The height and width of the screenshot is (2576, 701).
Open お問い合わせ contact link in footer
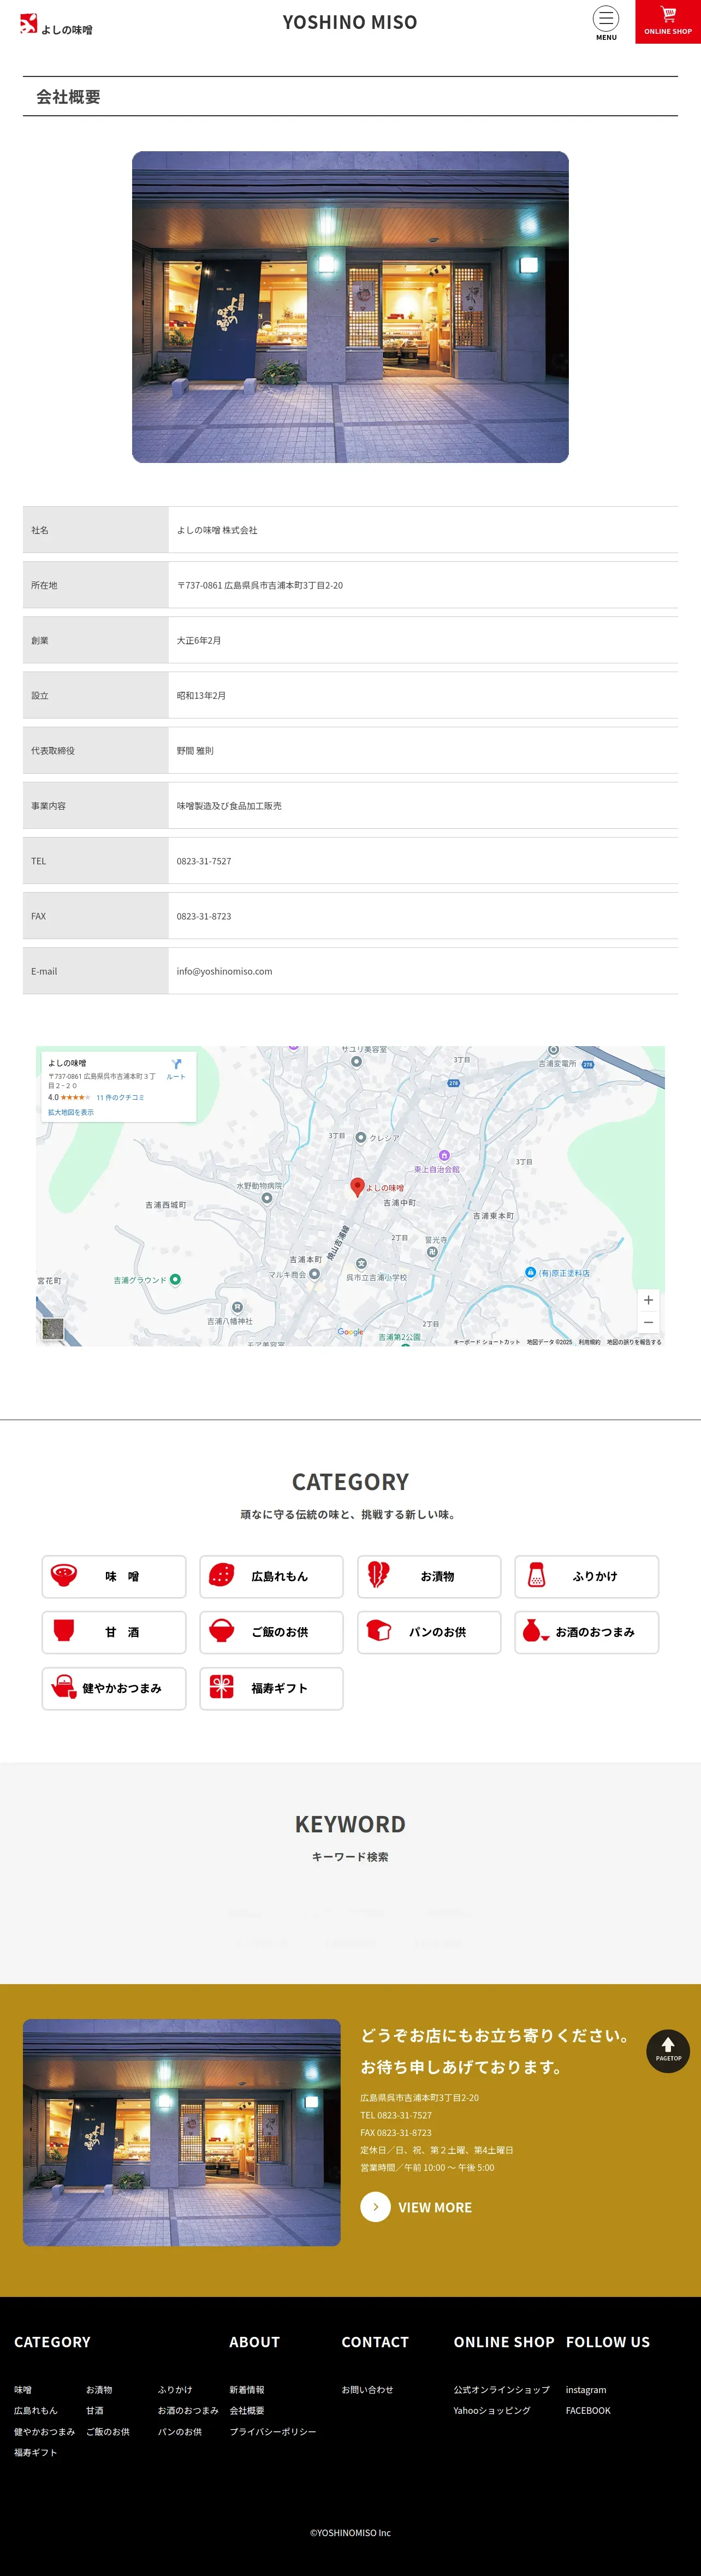[x=367, y=2389]
